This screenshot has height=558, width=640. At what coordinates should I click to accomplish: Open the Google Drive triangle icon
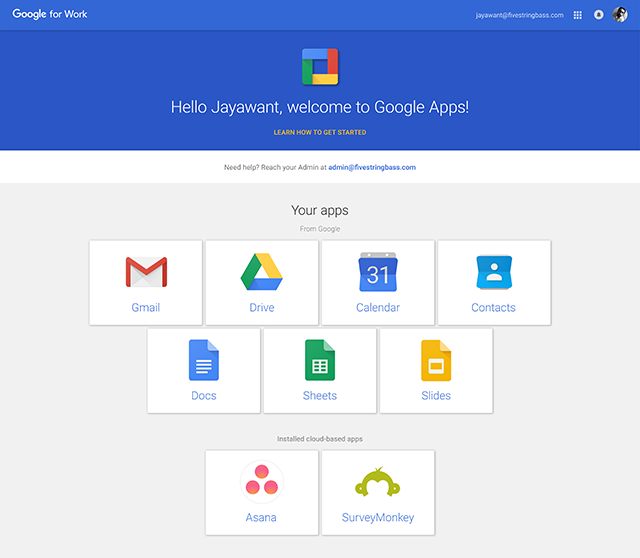click(x=262, y=272)
